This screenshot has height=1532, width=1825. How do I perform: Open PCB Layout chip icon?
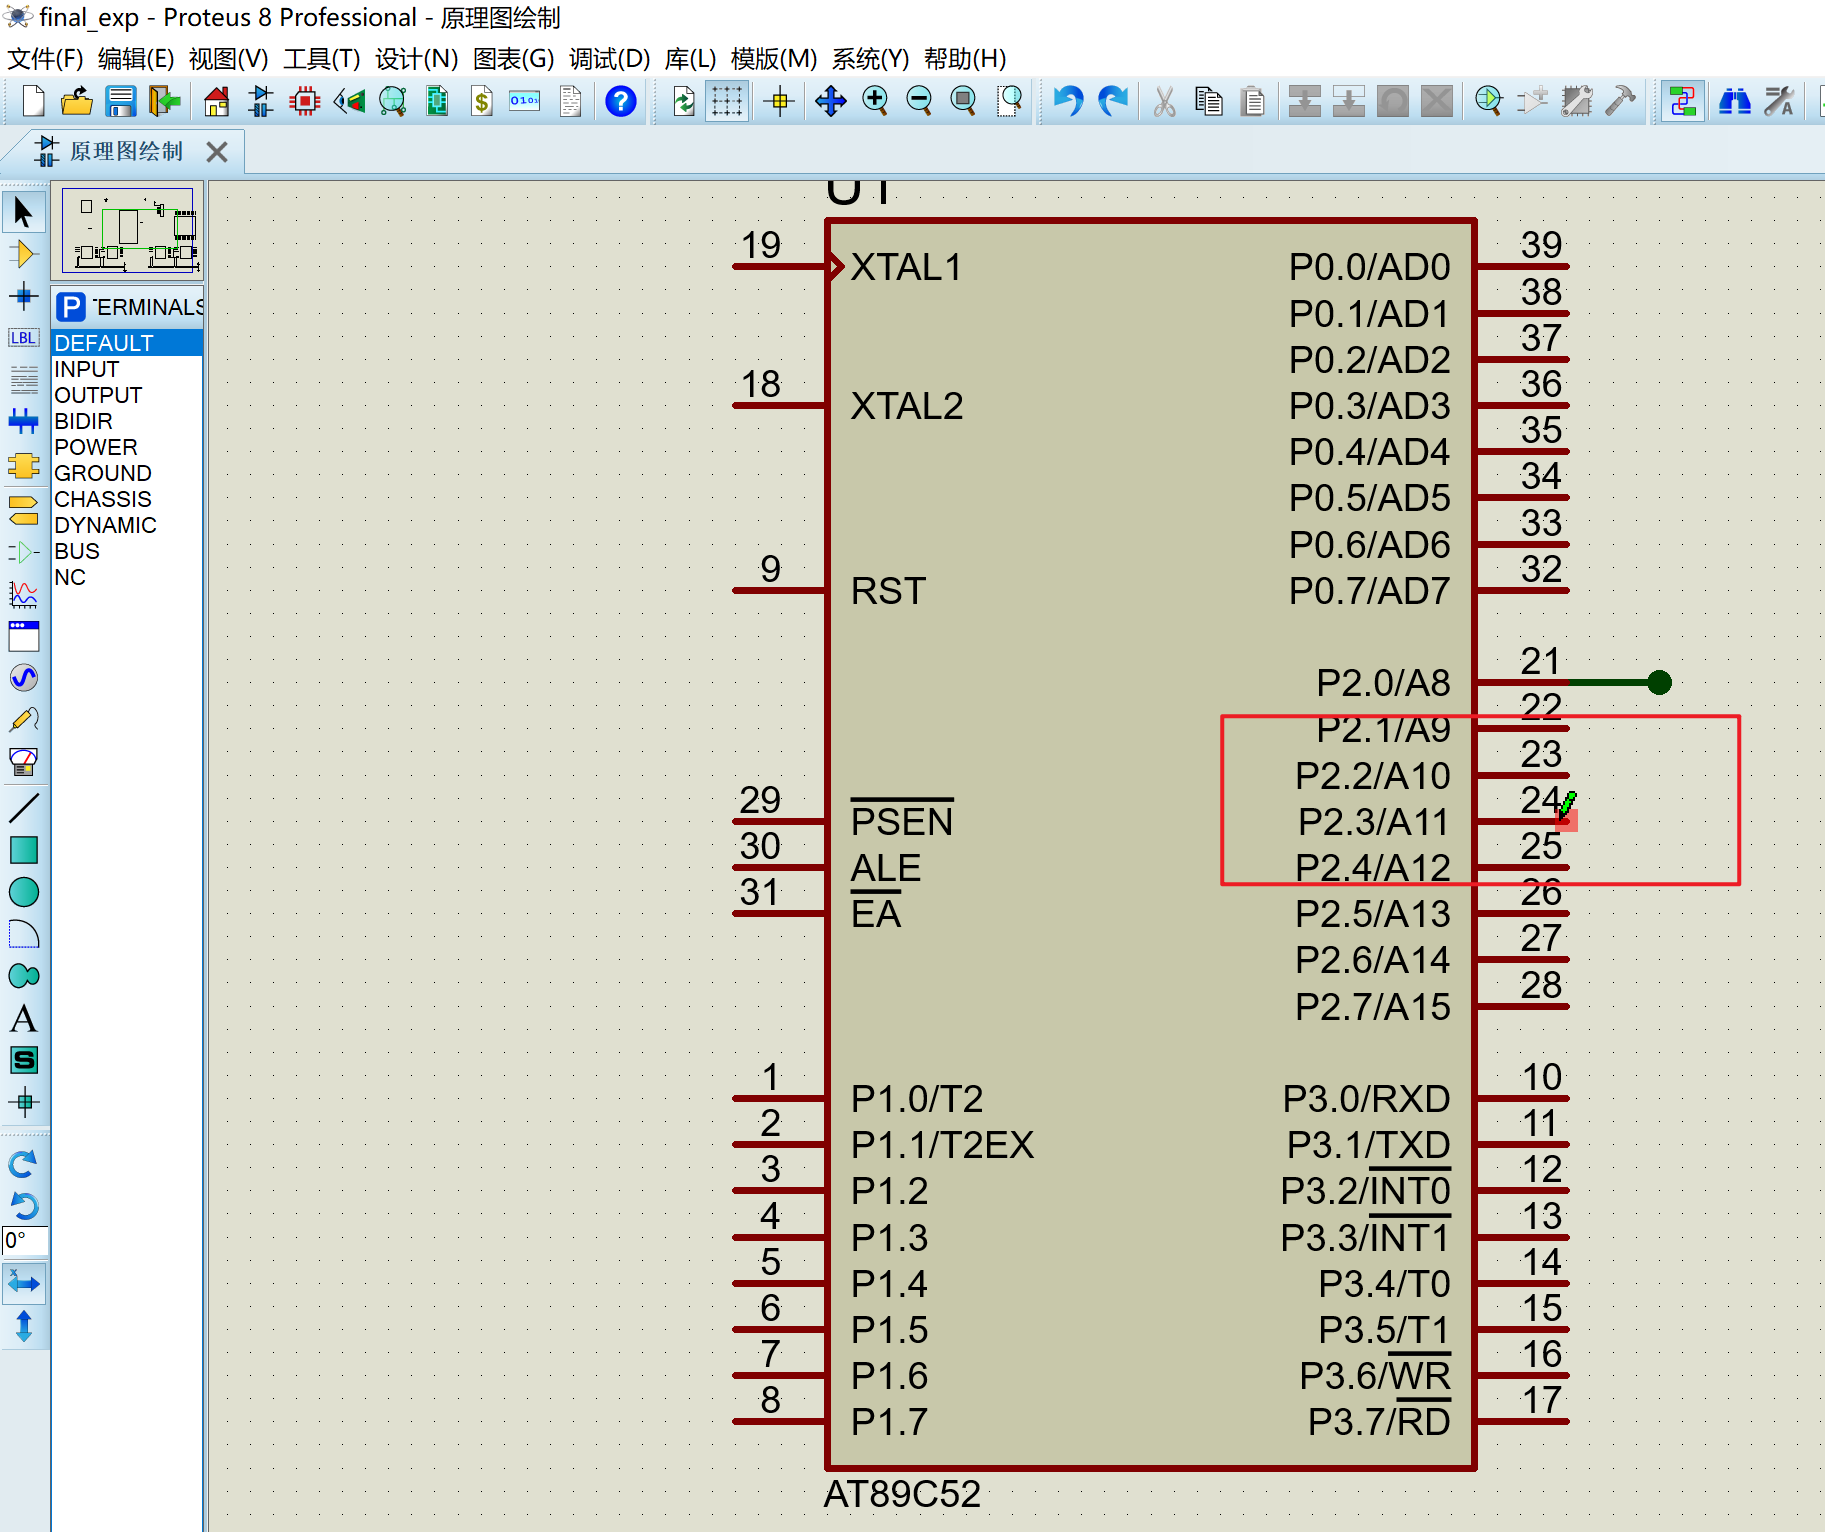click(x=305, y=101)
